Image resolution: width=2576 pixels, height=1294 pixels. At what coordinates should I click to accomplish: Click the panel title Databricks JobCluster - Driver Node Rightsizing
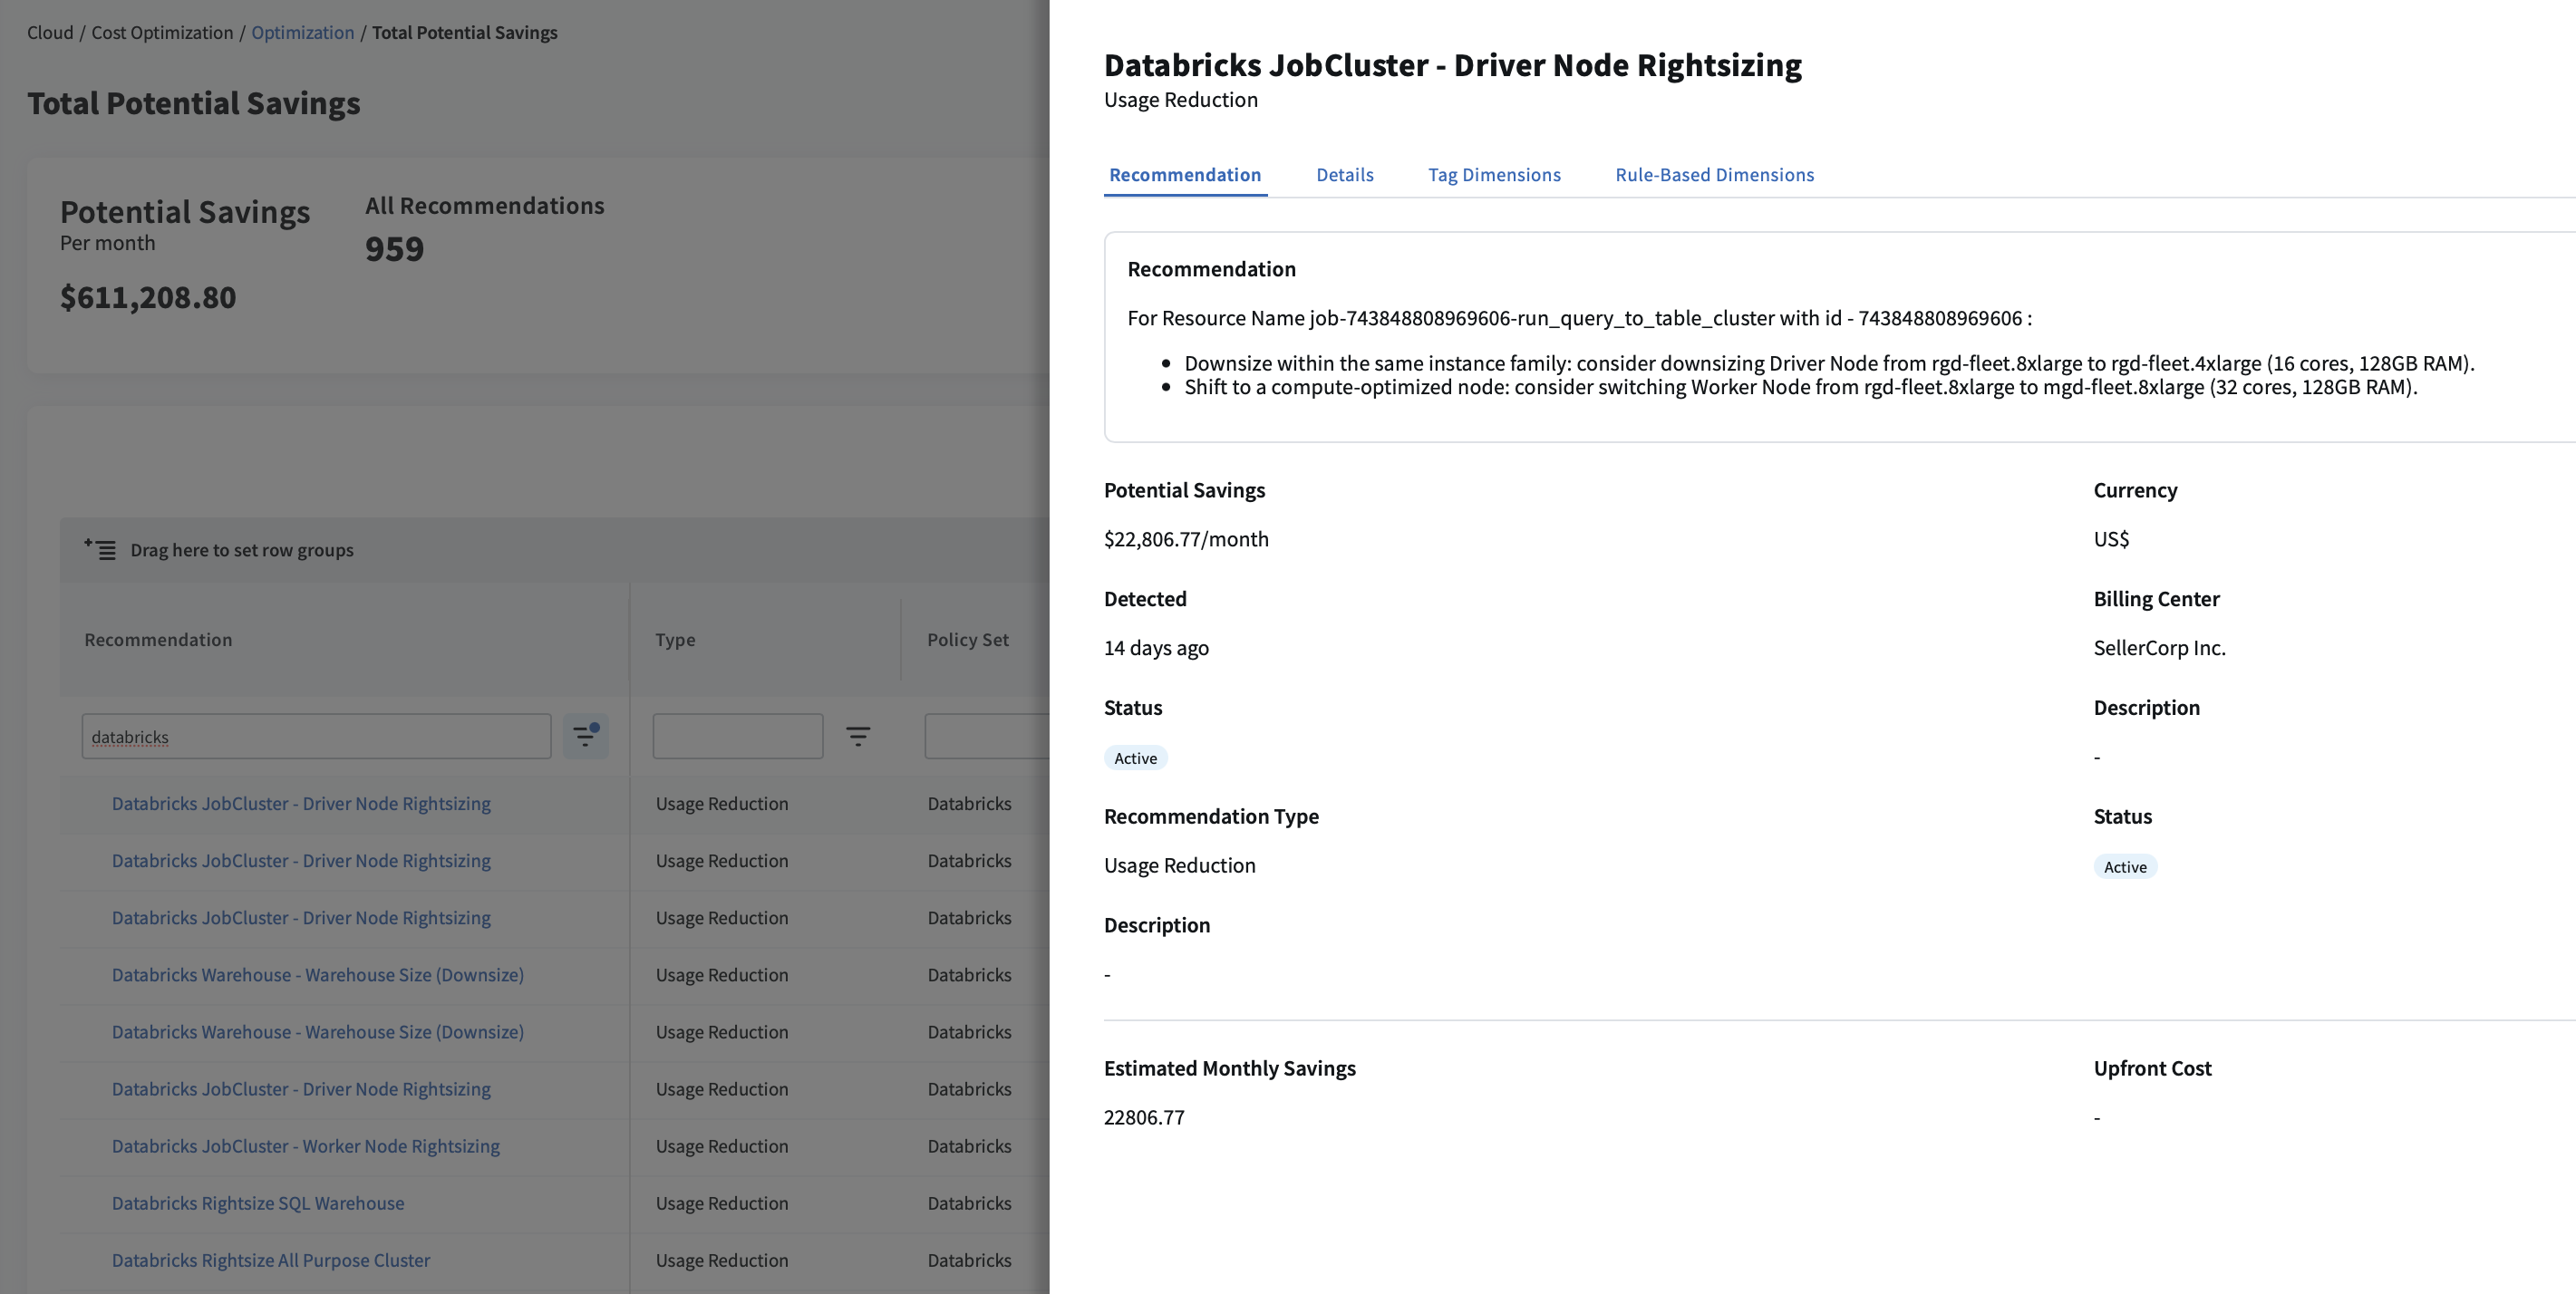click(1452, 64)
